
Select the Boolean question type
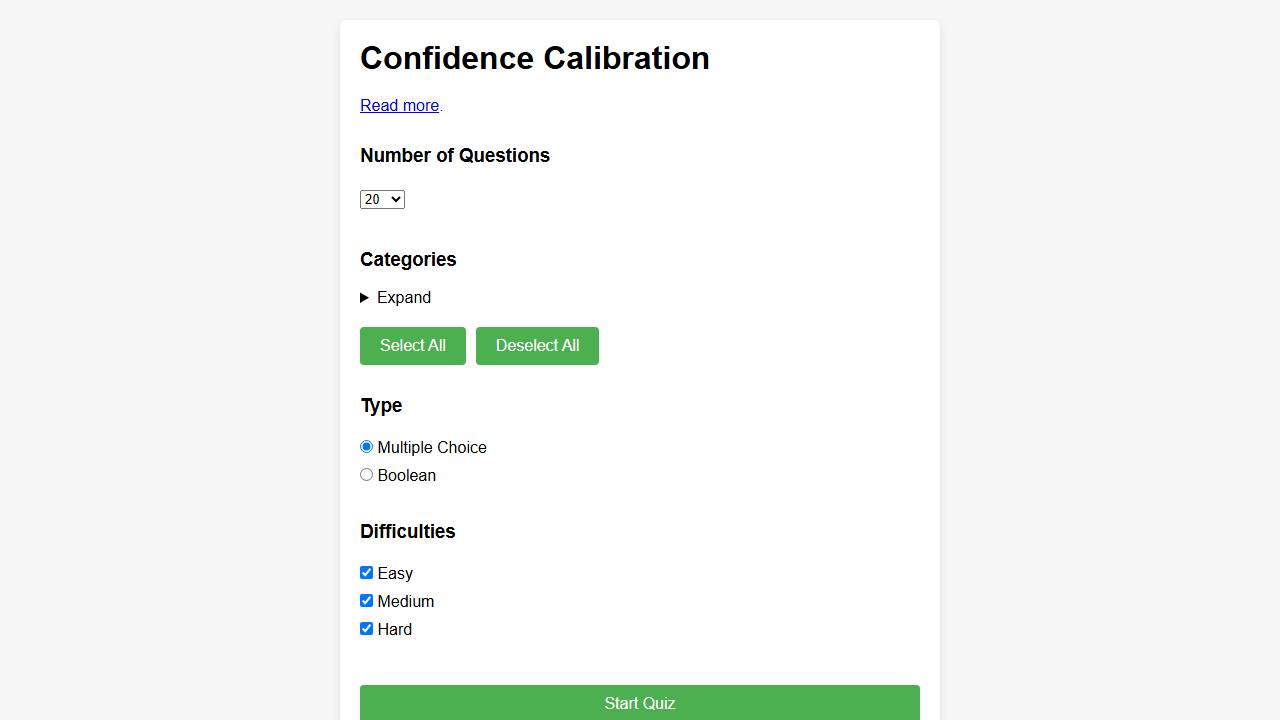[367, 475]
